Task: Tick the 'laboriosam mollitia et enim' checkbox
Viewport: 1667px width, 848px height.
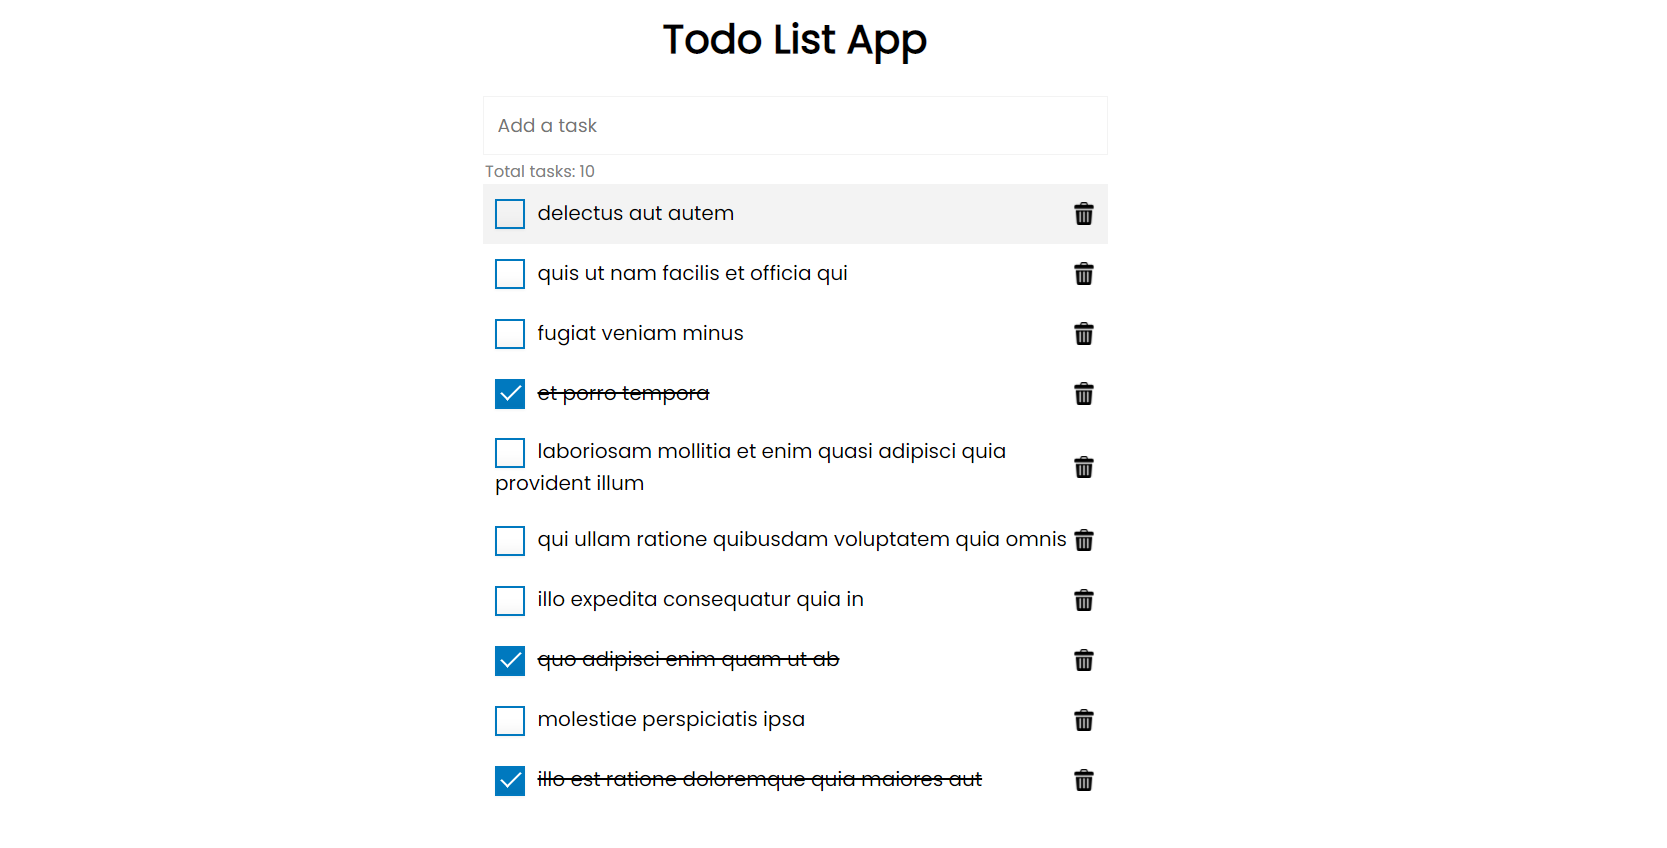Action: click(x=510, y=453)
